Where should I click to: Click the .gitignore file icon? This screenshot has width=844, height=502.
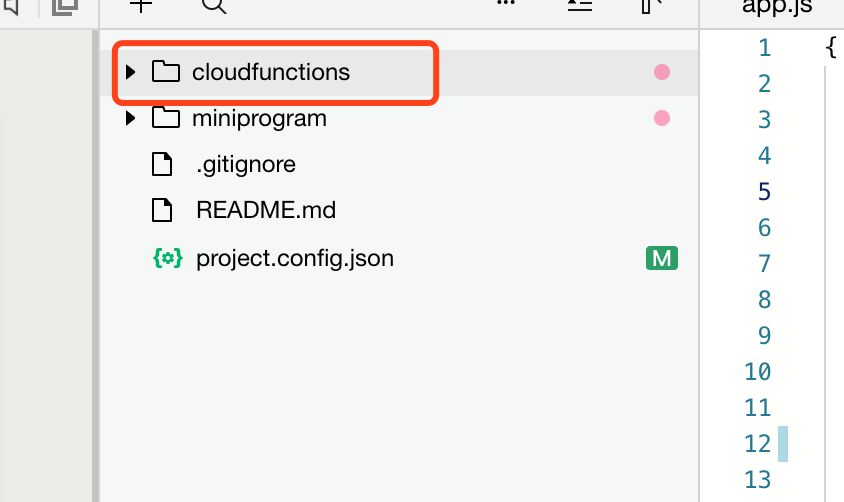[162, 164]
